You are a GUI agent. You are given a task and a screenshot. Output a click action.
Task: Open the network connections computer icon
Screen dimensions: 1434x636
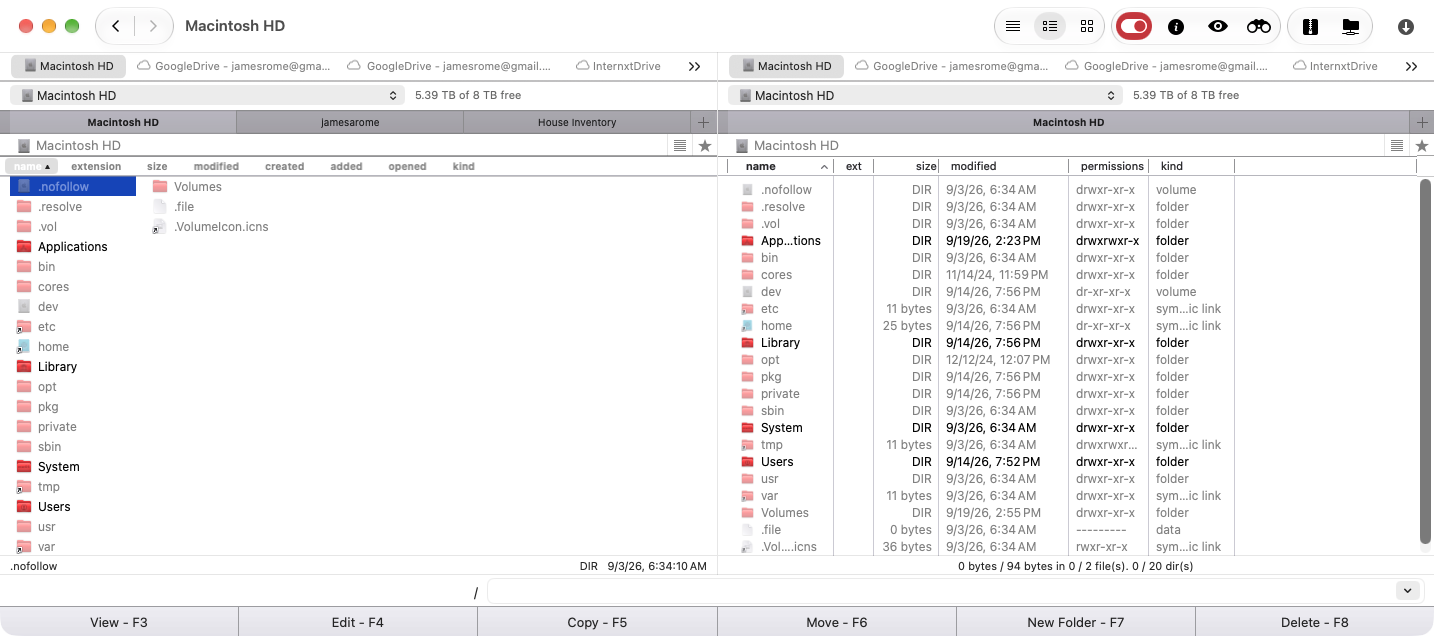(x=1351, y=27)
